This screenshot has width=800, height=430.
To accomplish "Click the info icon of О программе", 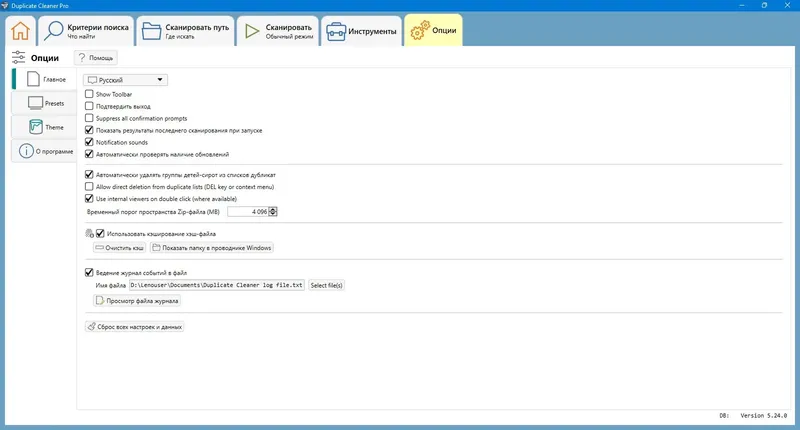I will coord(26,151).
